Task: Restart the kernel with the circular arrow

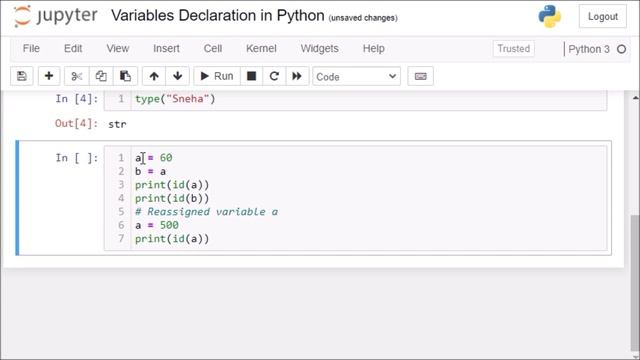Action: (x=274, y=76)
